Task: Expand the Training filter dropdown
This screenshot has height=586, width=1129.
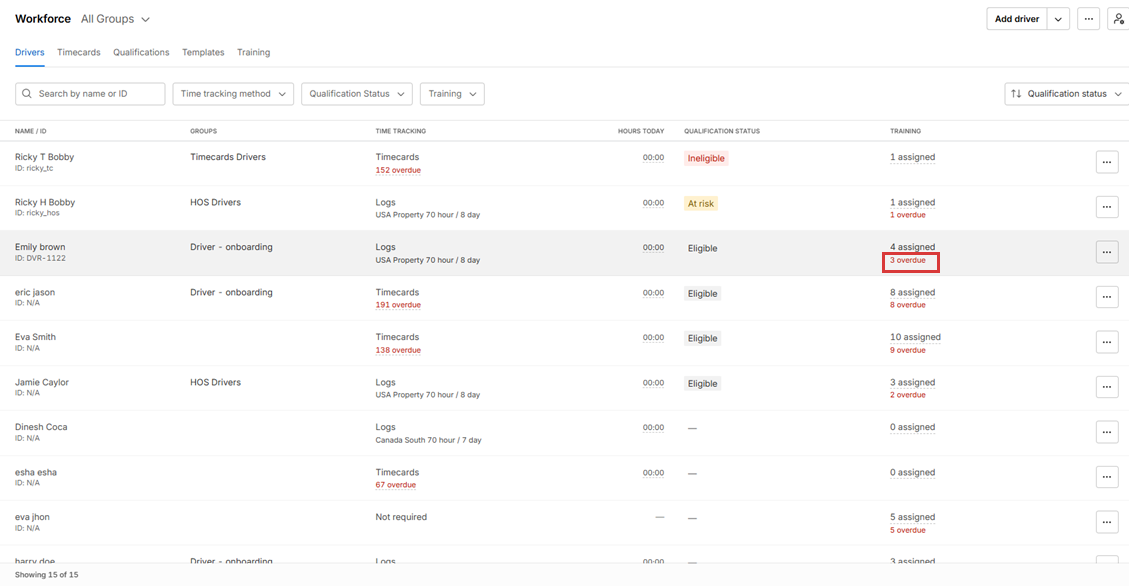Action: pyautogui.click(x=451, y=94)
